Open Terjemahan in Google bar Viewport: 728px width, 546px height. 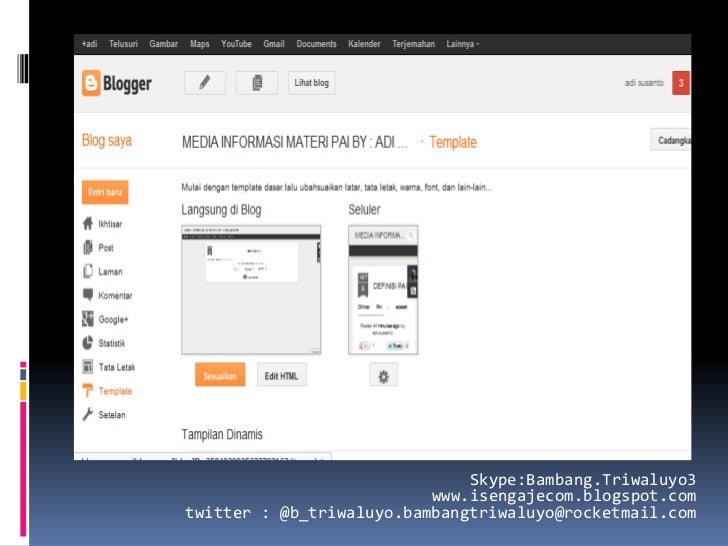[x=413, y=44]
